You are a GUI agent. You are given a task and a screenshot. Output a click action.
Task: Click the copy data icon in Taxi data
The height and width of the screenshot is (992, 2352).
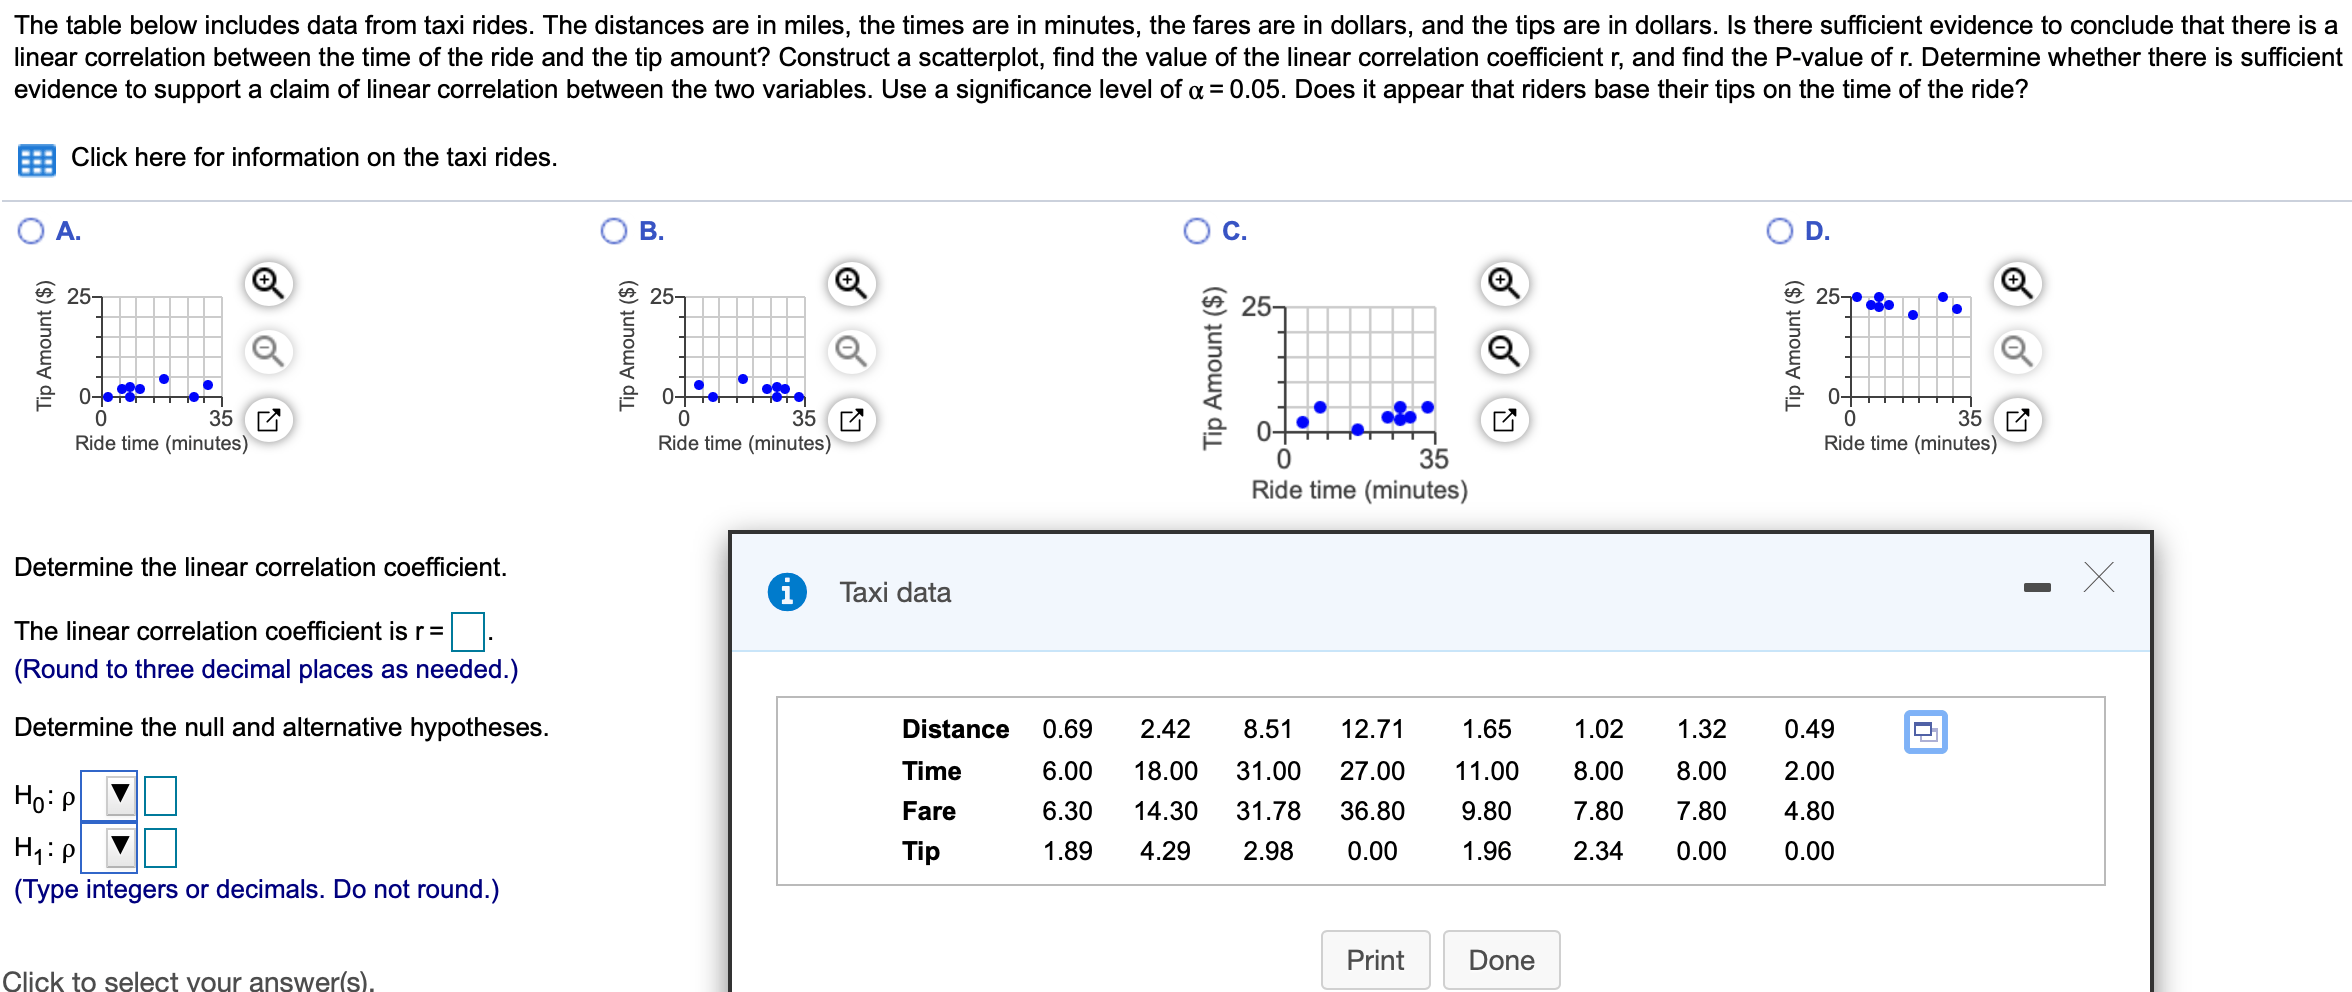click(1925, 733)
